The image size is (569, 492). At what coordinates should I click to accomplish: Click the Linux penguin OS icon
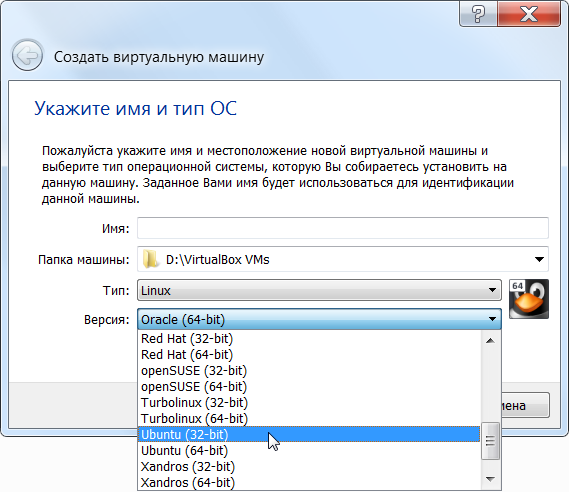point(529,299)
